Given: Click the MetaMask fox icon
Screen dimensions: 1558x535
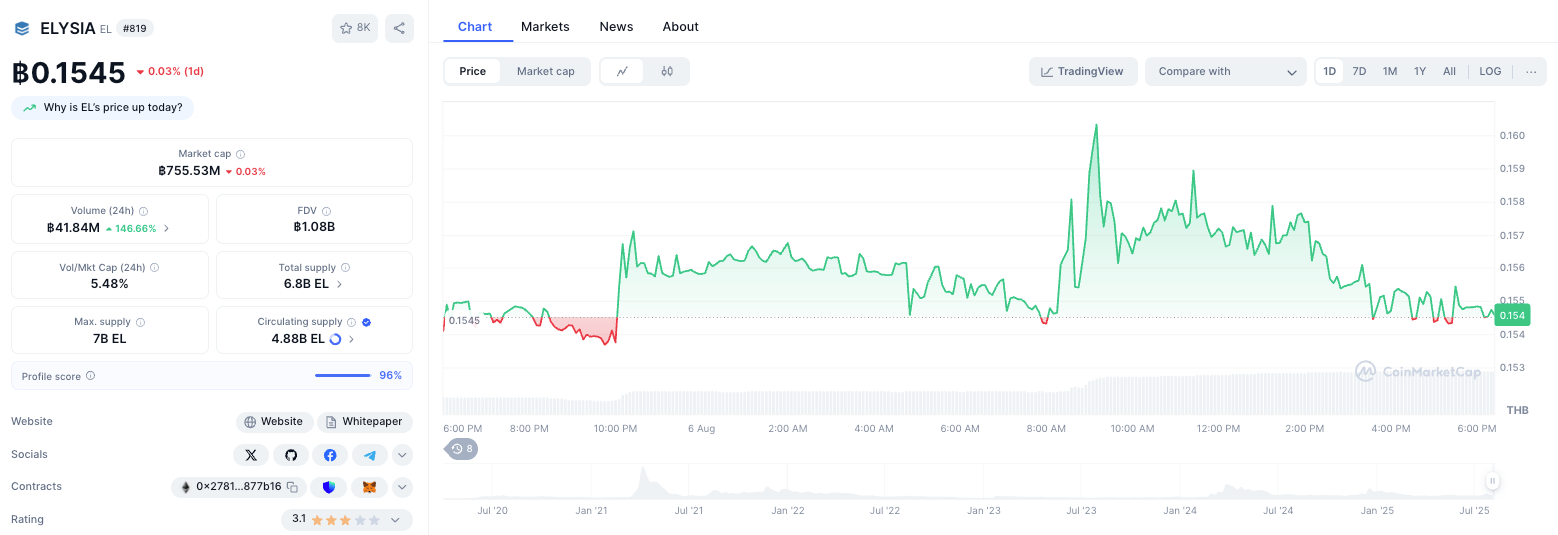Looking at the screenshot, I should click(369, 487).
